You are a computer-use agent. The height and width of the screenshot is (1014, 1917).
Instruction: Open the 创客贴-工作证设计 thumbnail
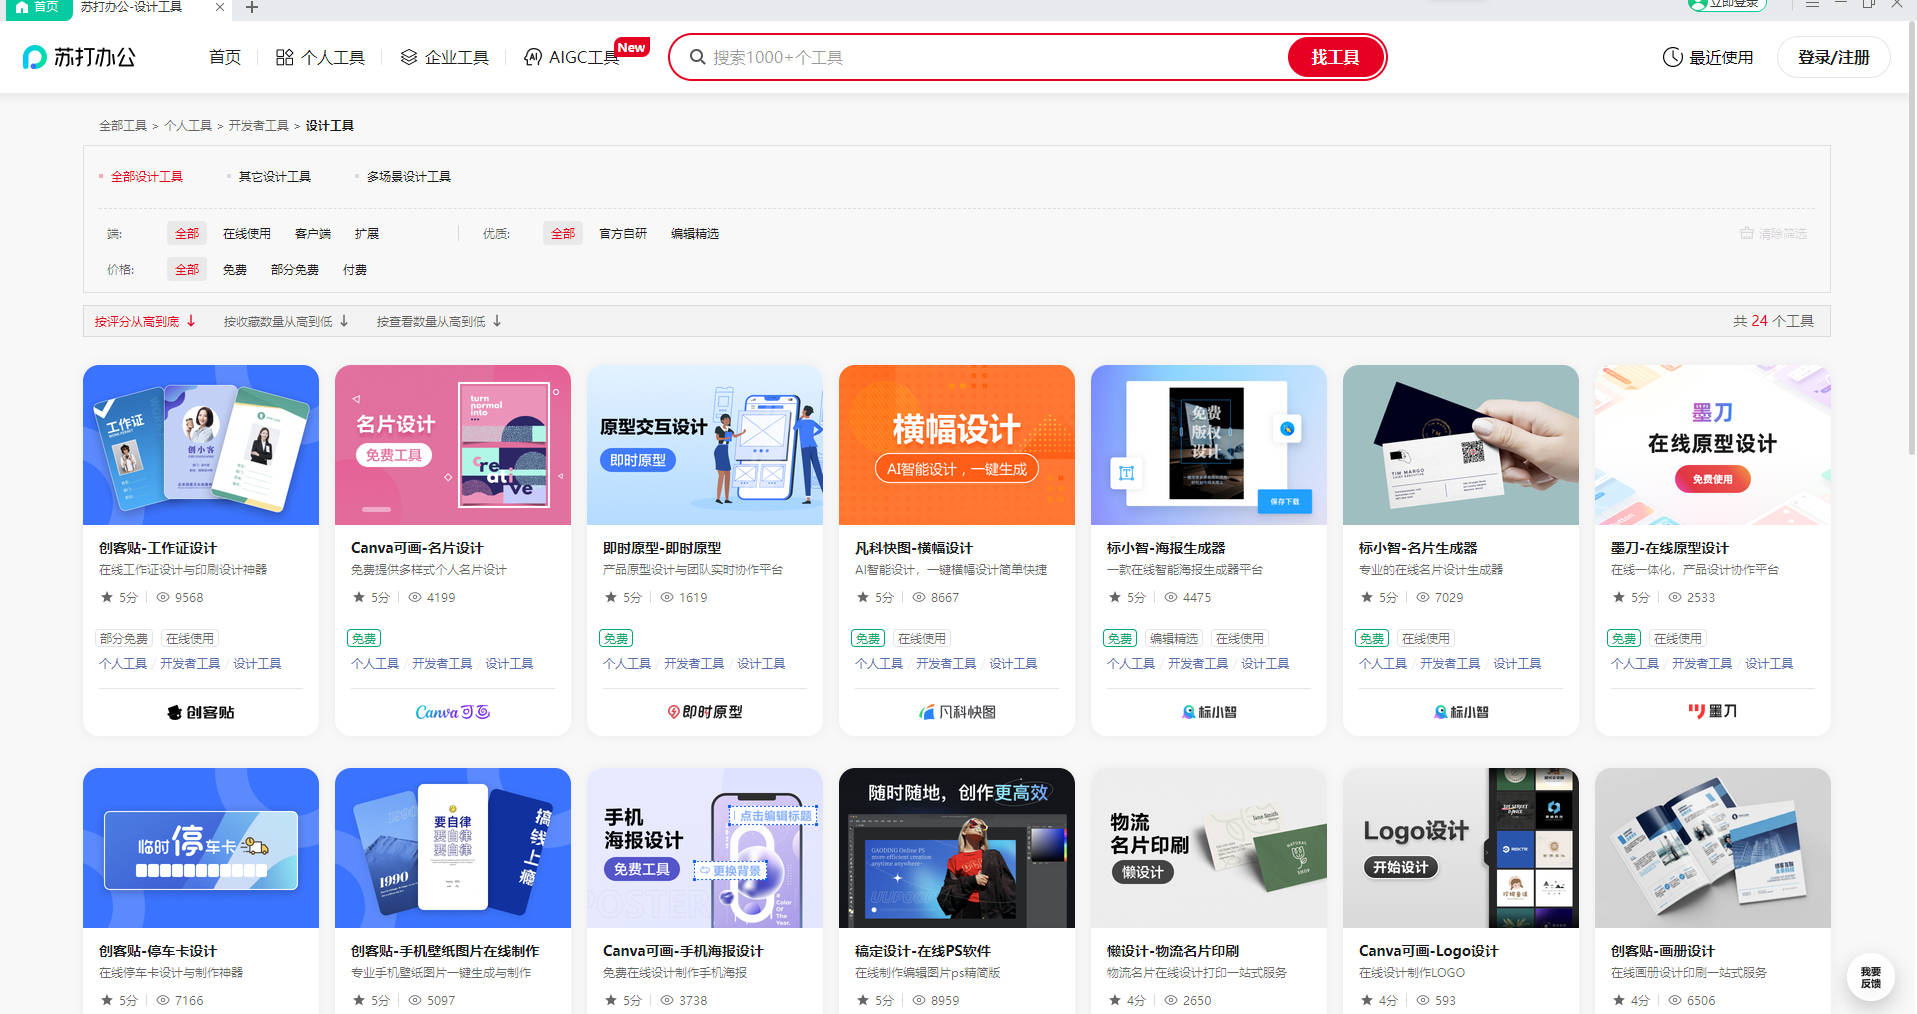click(201, 445)
